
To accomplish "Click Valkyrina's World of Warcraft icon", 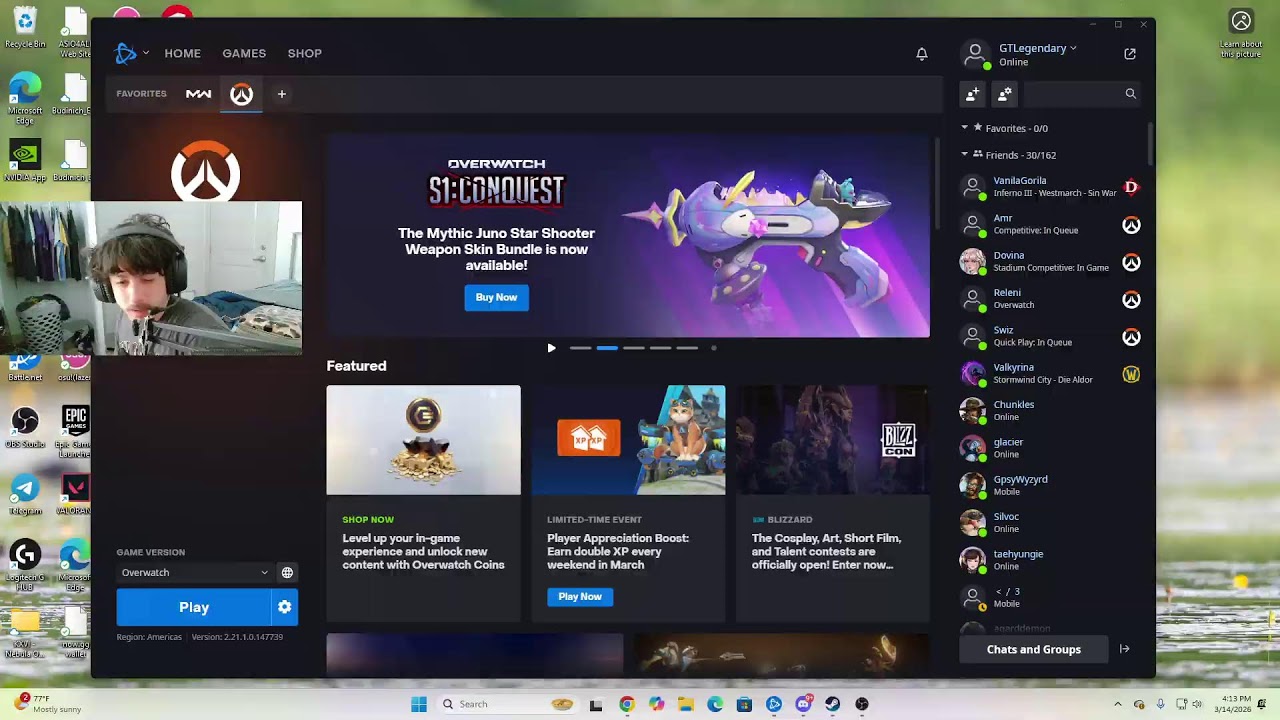I will click(x=1131, y=374).
